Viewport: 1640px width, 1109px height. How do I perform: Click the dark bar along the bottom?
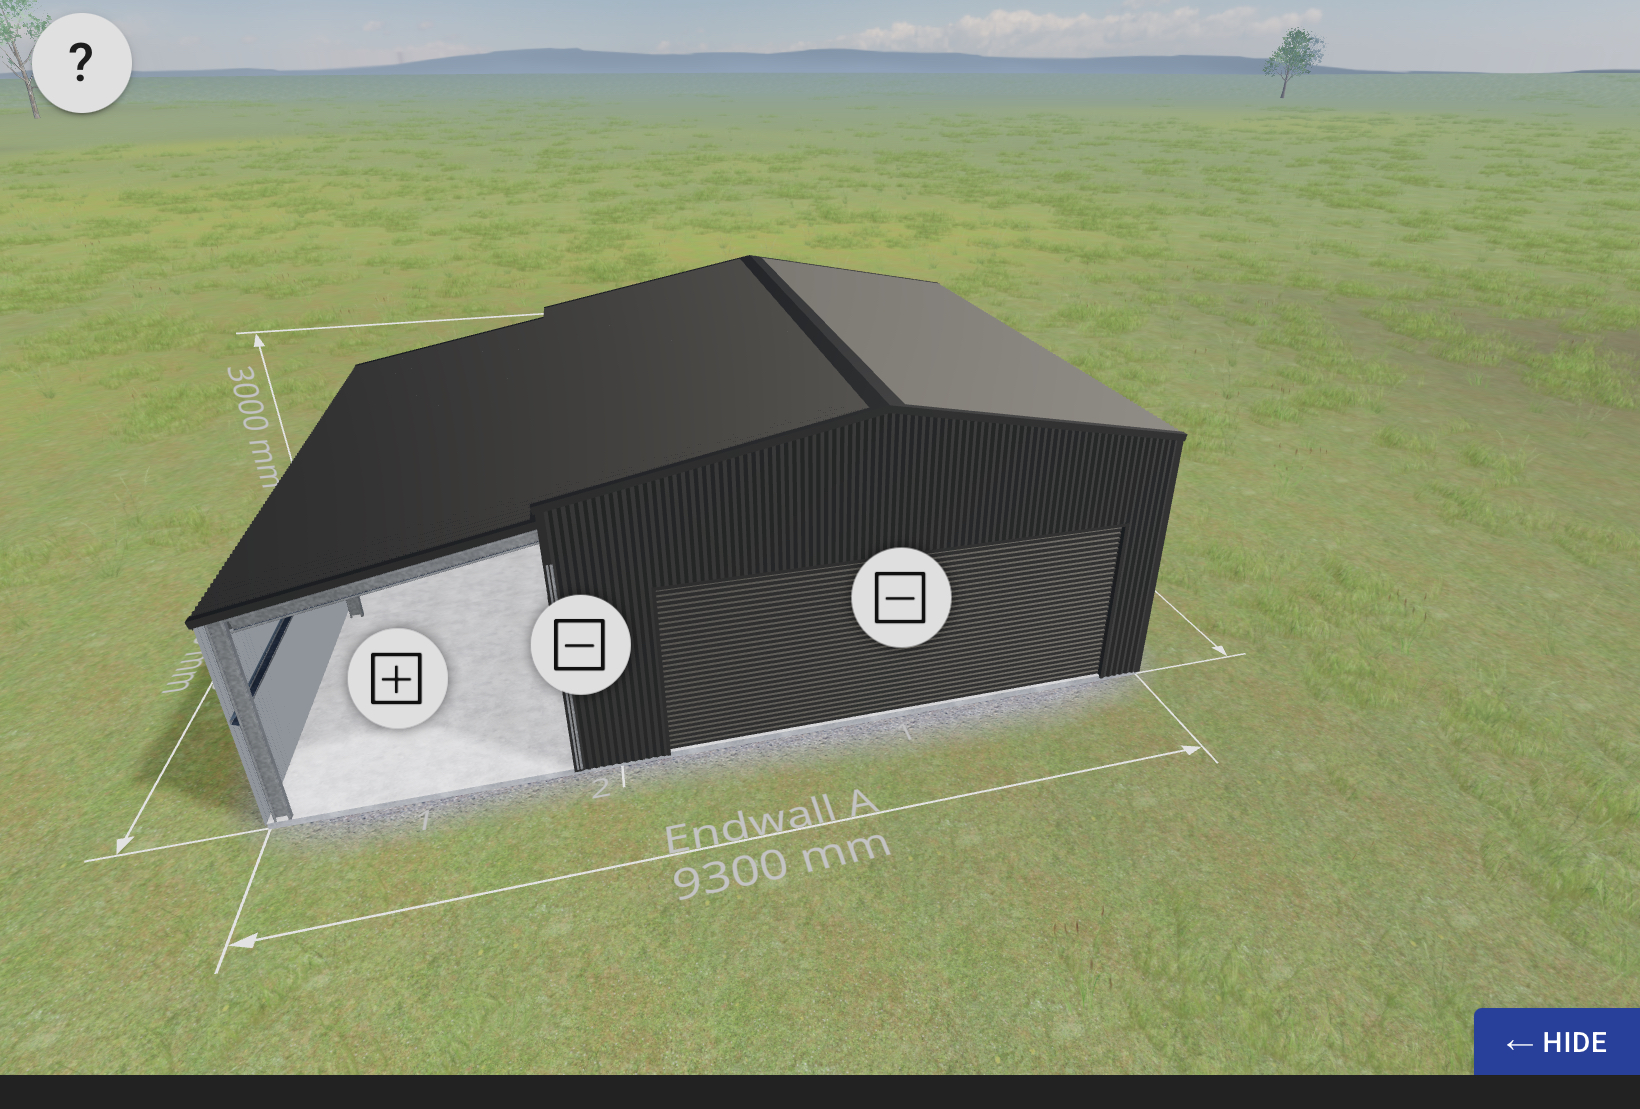(820, 1092)
